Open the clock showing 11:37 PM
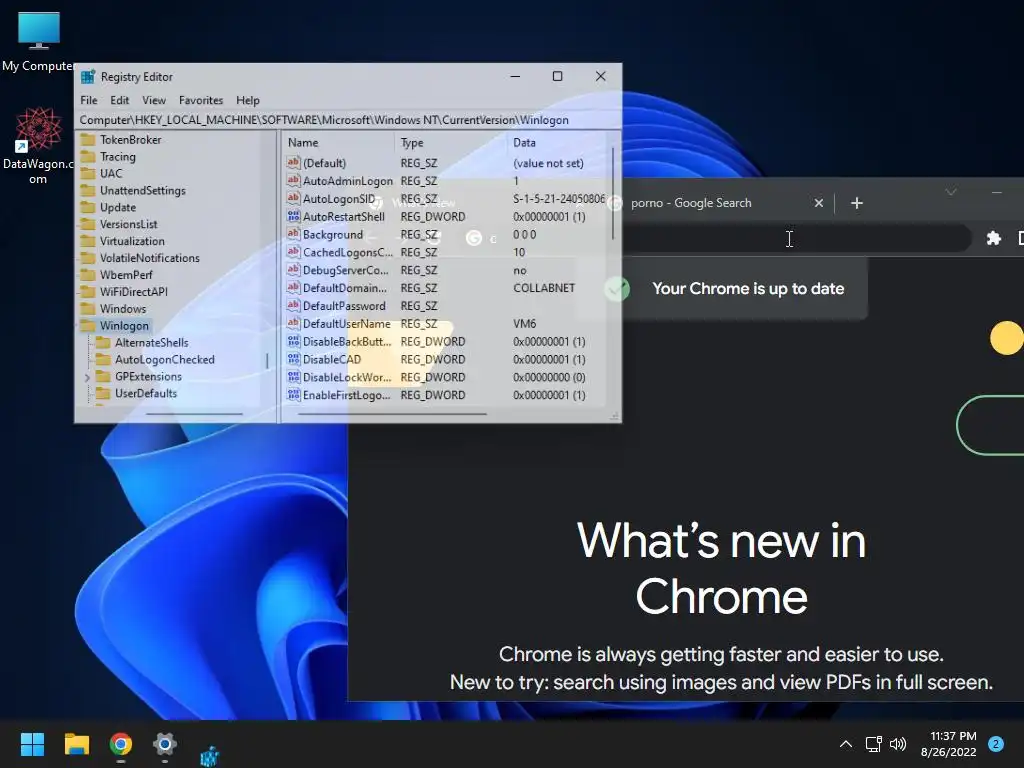Image resolution: width=1024 pixels, height=768 pixels. click(948, 744)
